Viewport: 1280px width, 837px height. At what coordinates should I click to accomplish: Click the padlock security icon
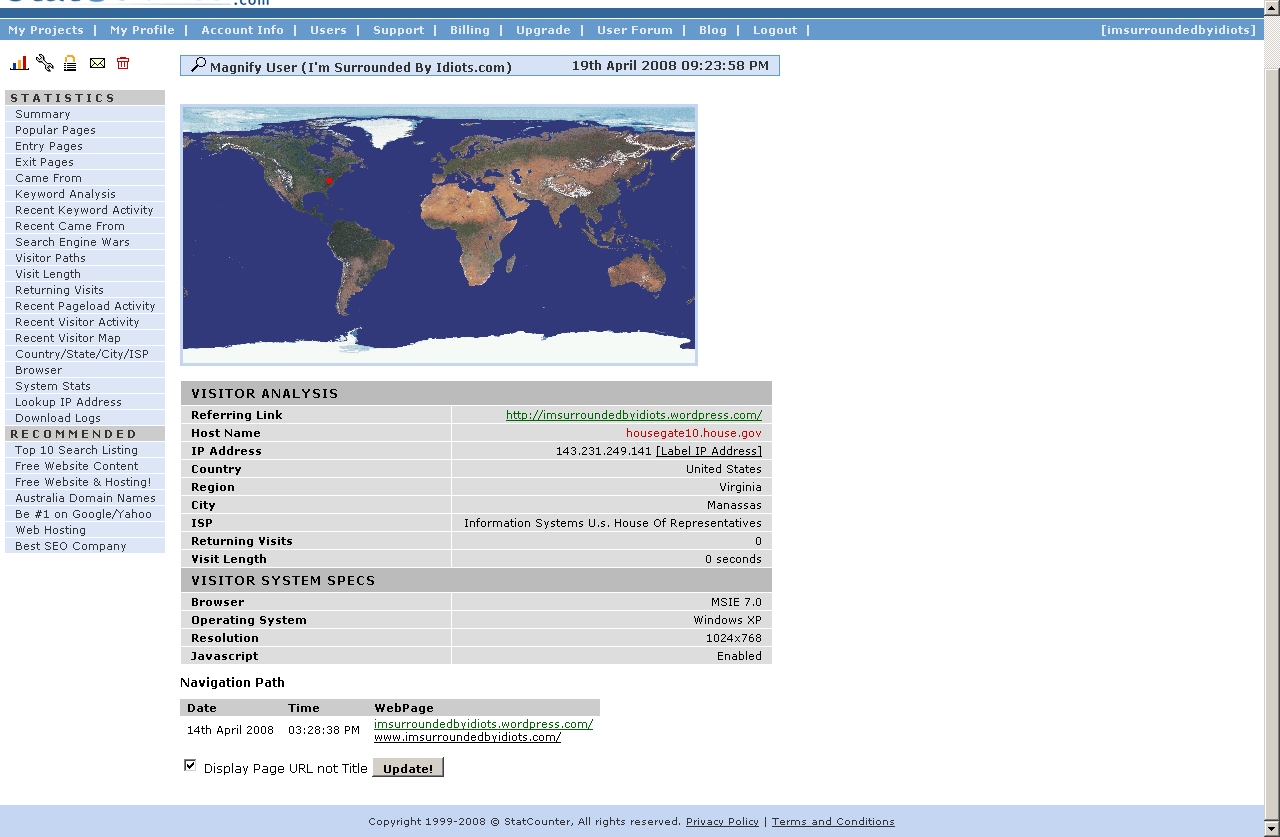pos(70,63)
